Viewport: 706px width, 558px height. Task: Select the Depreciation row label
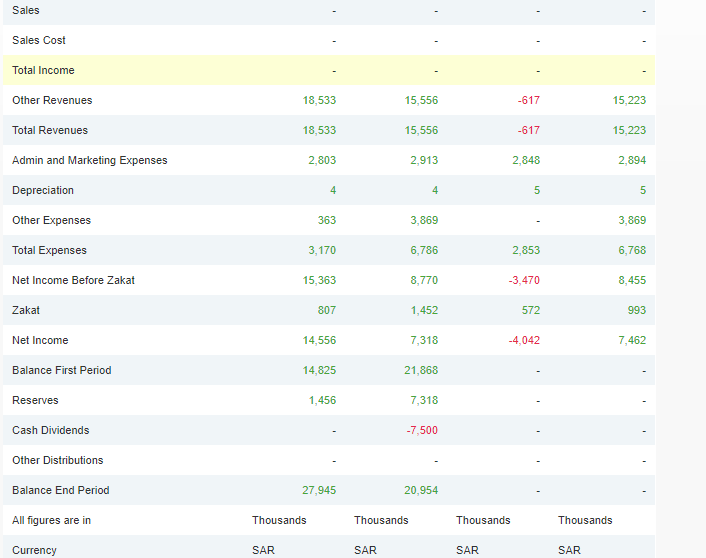pos(43,190)
